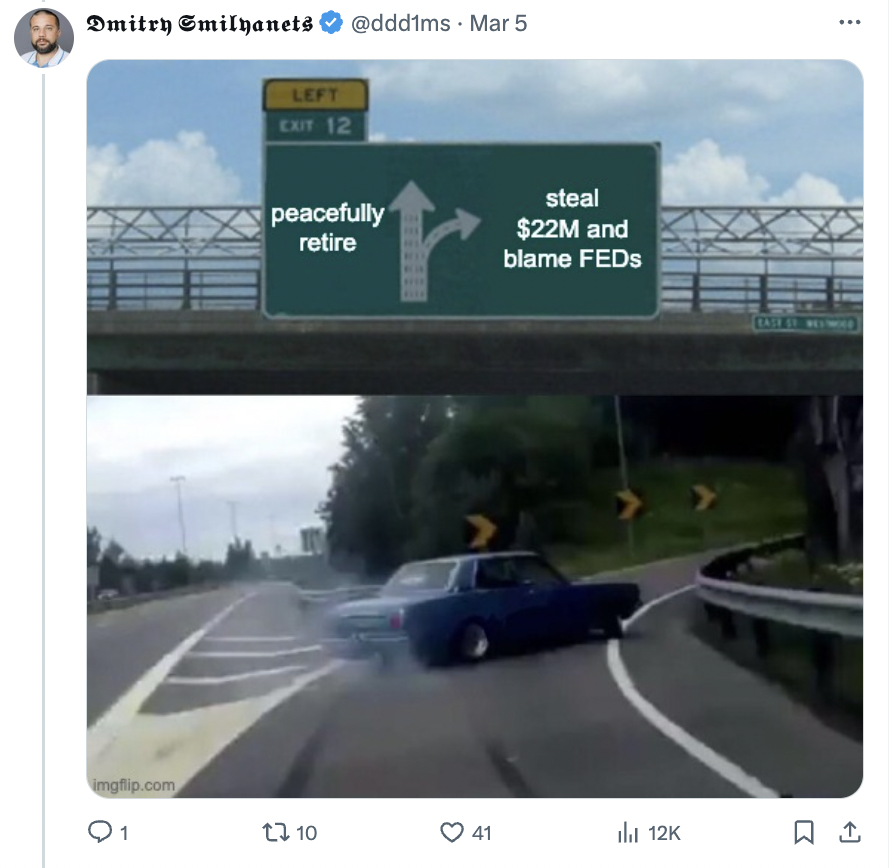The width and height of the screenshot is (889, 868).
Task: Click the blue verified badge
Action: click(331, 23)
